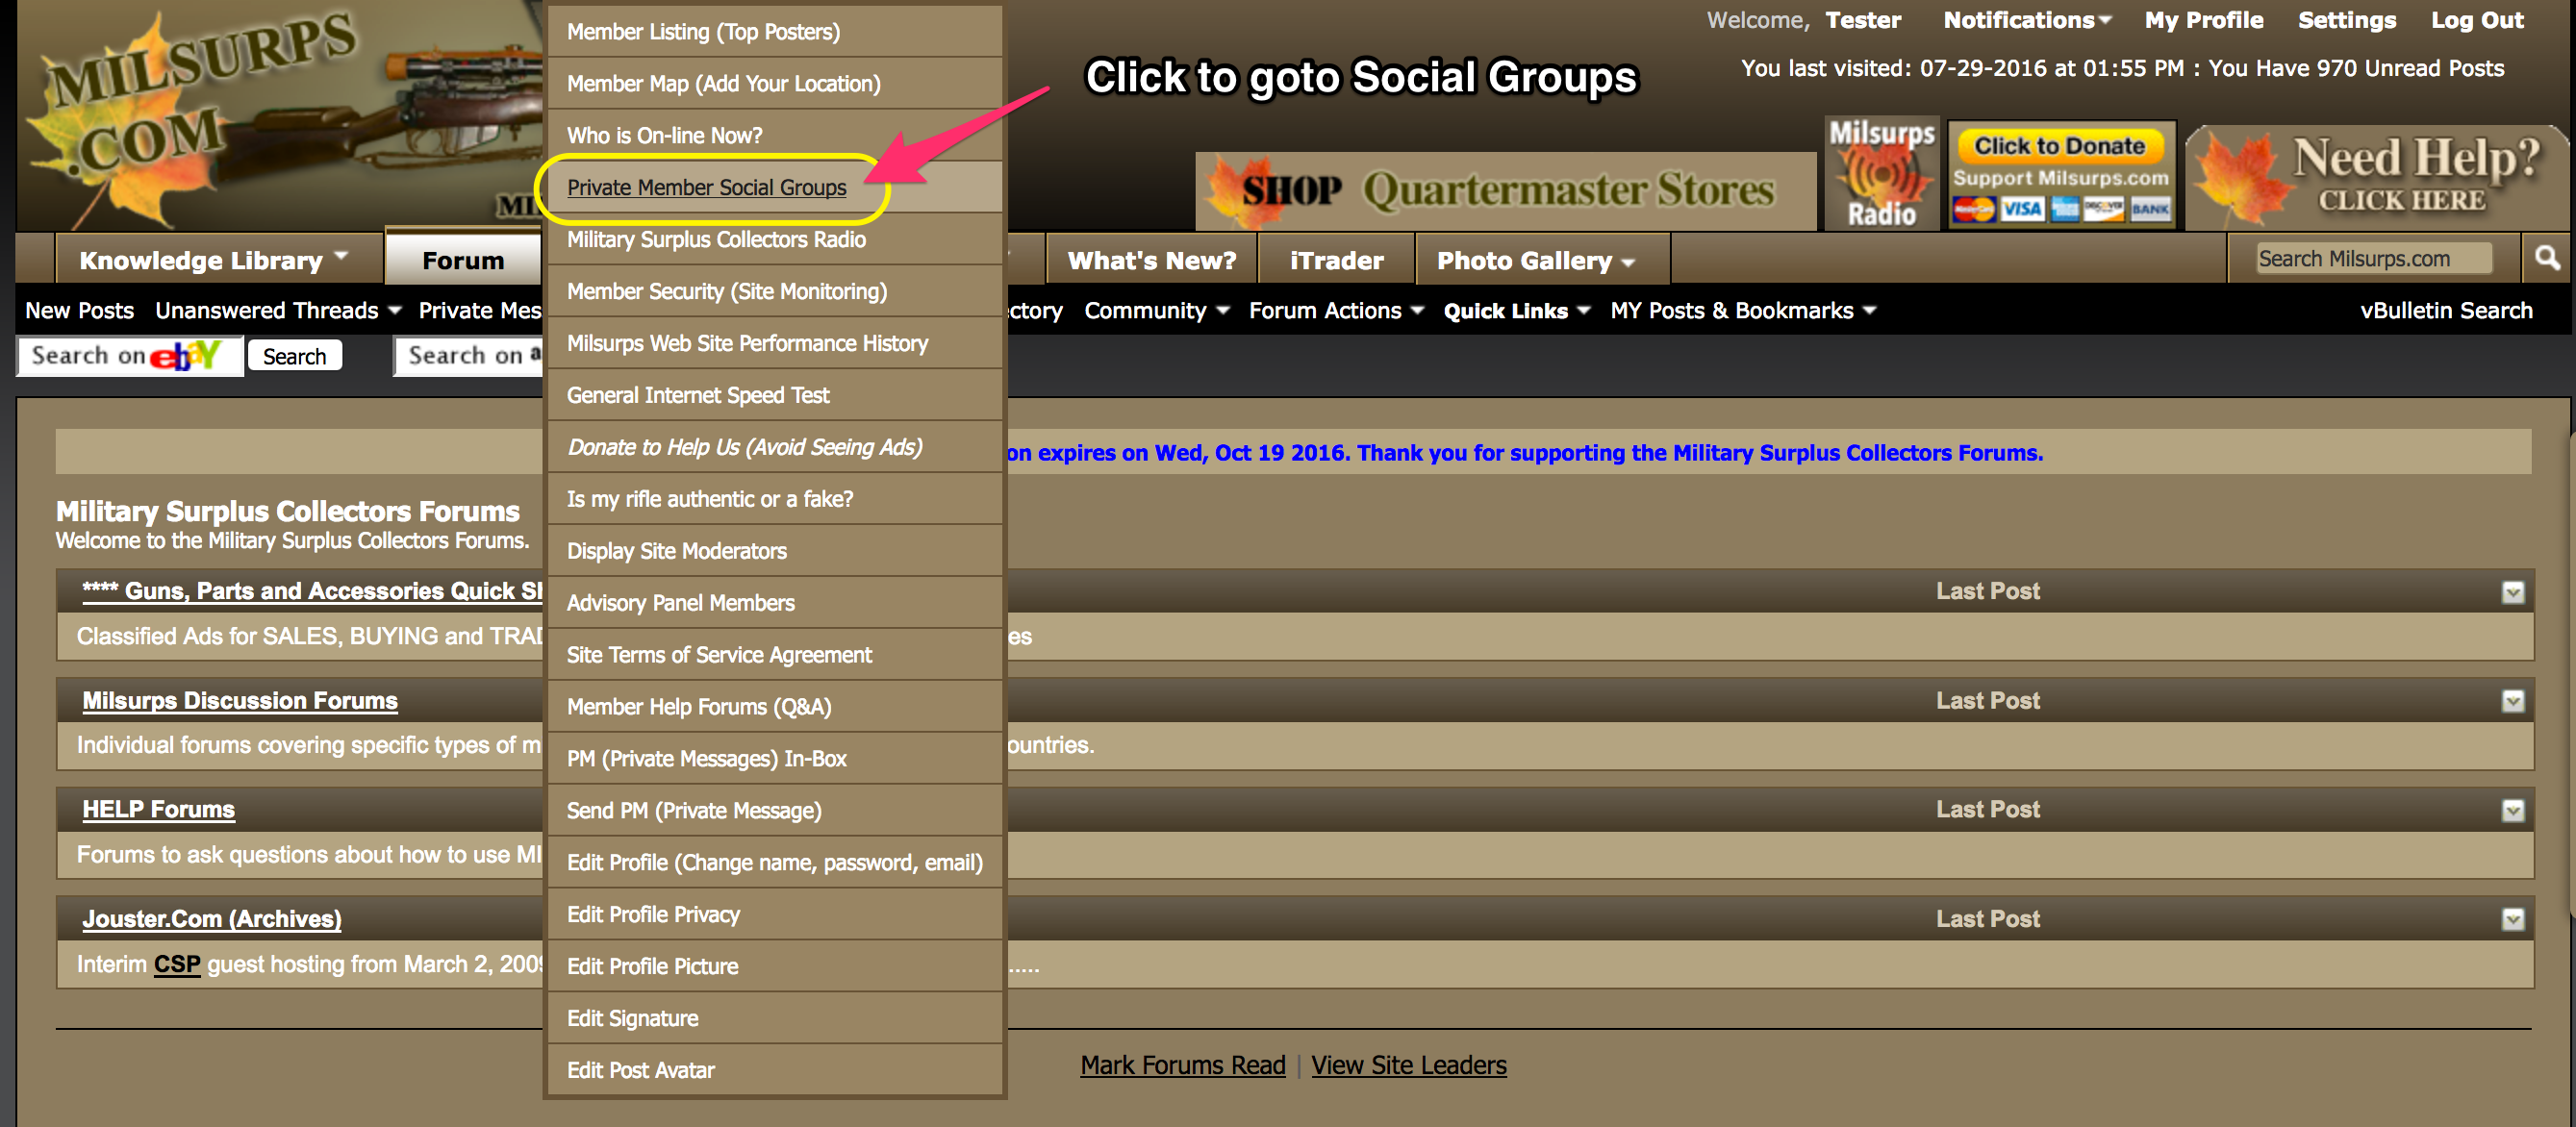The height and width of the screenshot is (1127, 2576).
Task: Click the search magnifier icon
Action: pyautogui.click(x=2546, y=258)
